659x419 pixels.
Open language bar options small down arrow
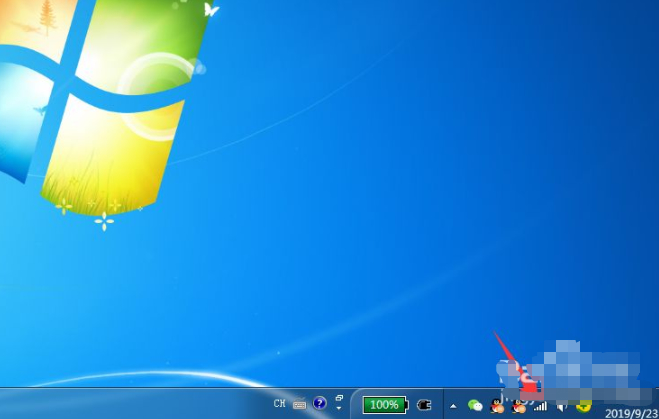pos(339,409)
